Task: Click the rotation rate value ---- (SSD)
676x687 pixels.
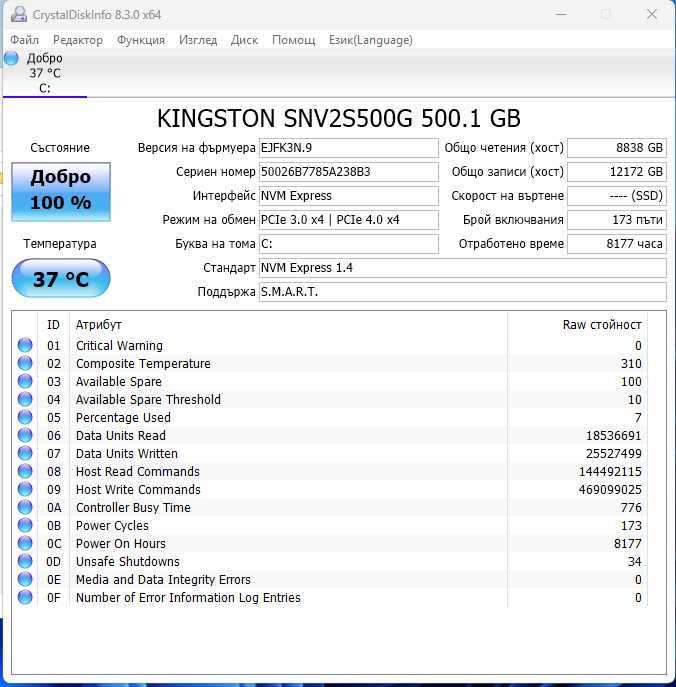Action: pyautogui.click(x=617, y=196)
